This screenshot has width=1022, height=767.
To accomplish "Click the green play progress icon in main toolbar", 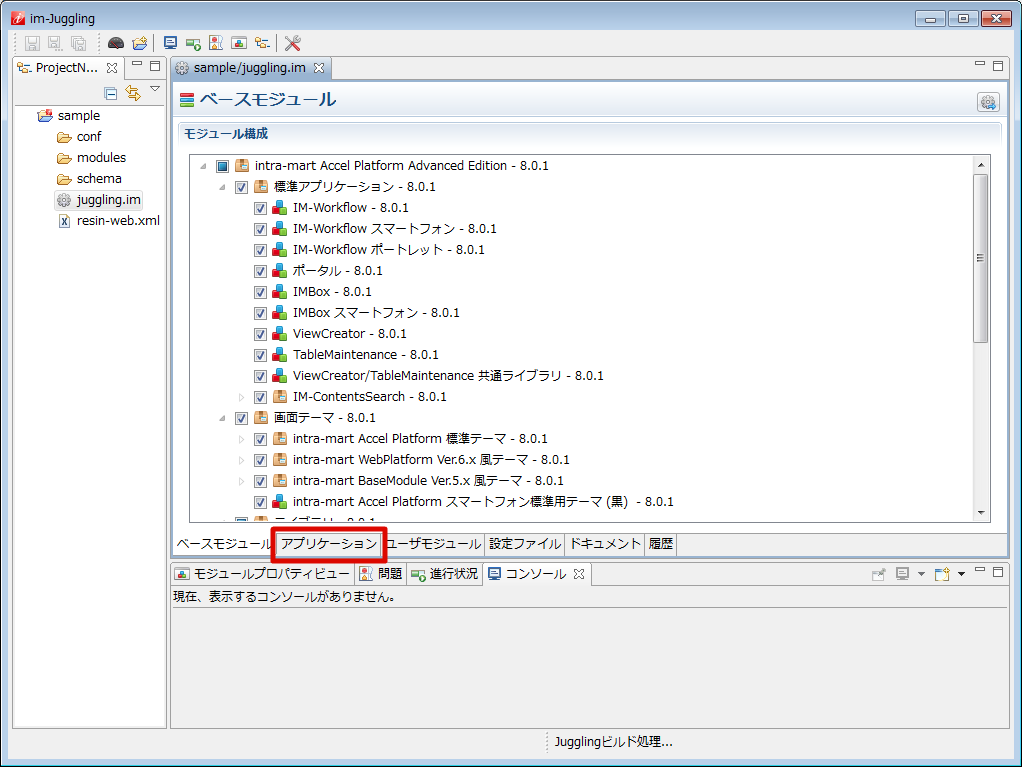I will tap(193, 44).
